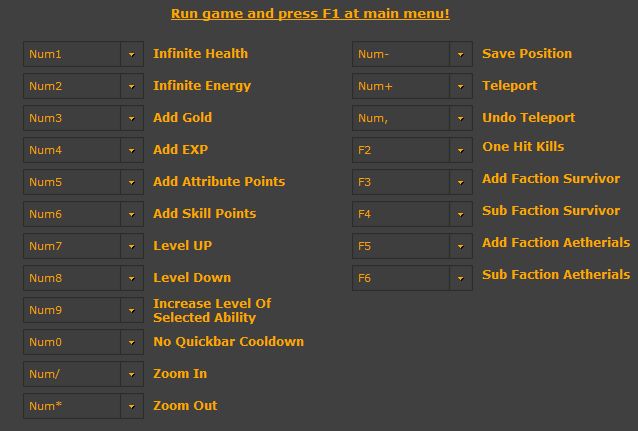
Task: Expand the Num/ dropdown for Zoom In
Action: [131, 375]
